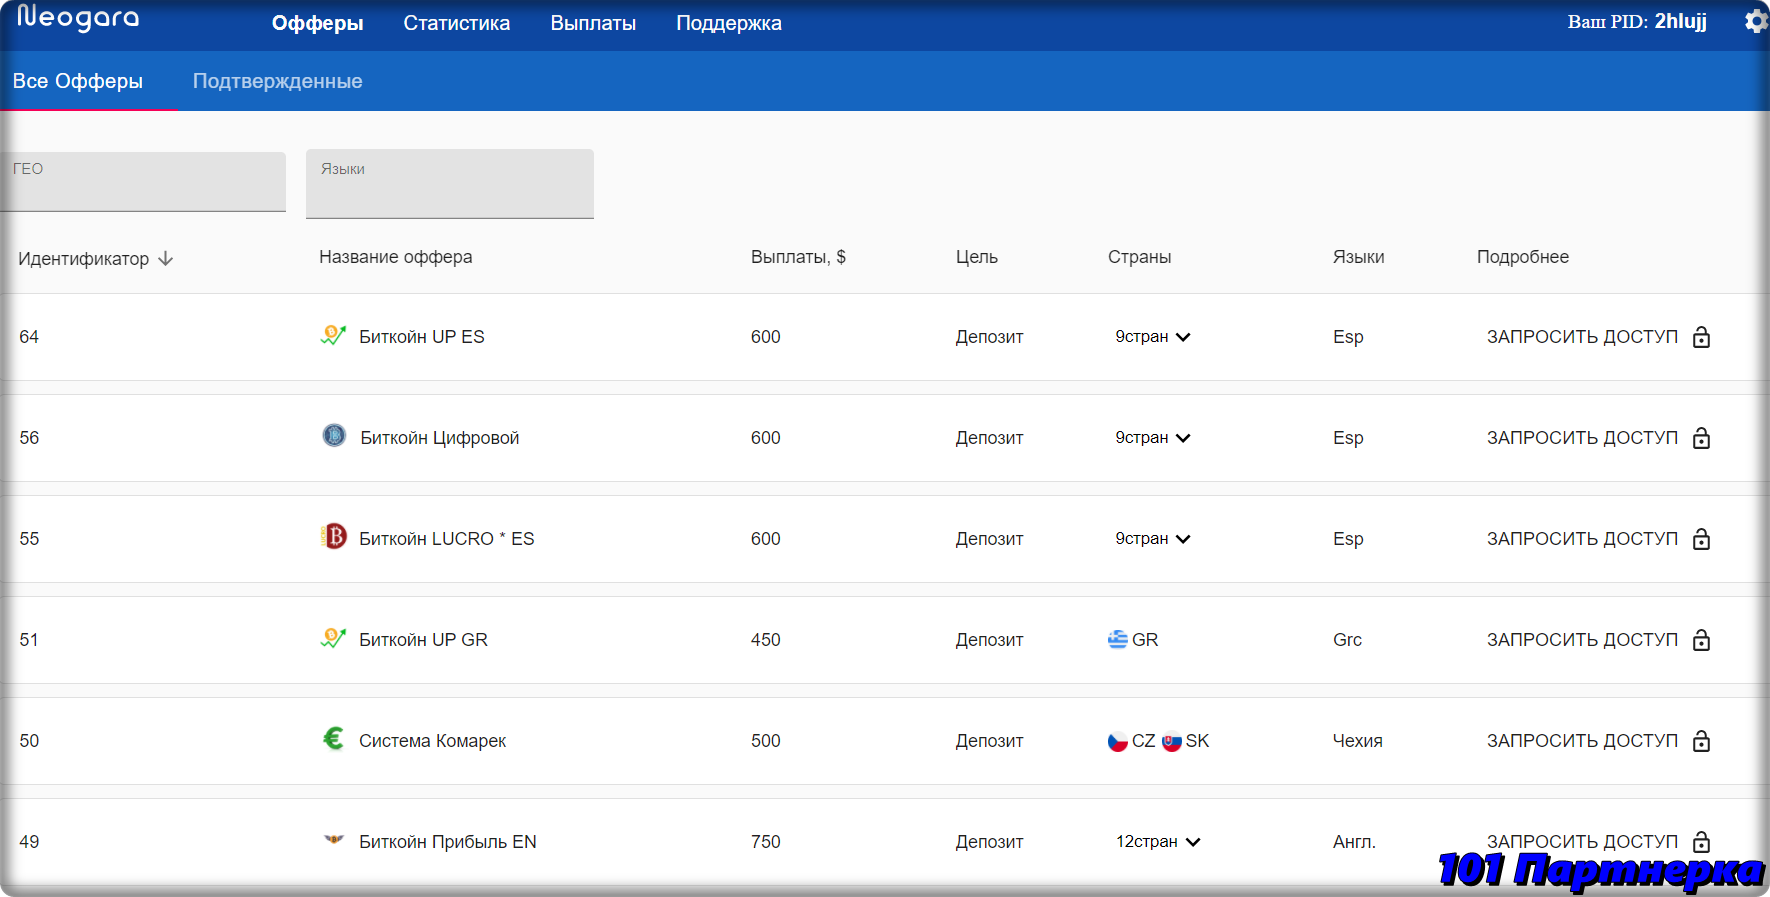This screenshot has width=1770, height=897.
Task: Click the lock icon in row 64
Action: click(1701, 337)
